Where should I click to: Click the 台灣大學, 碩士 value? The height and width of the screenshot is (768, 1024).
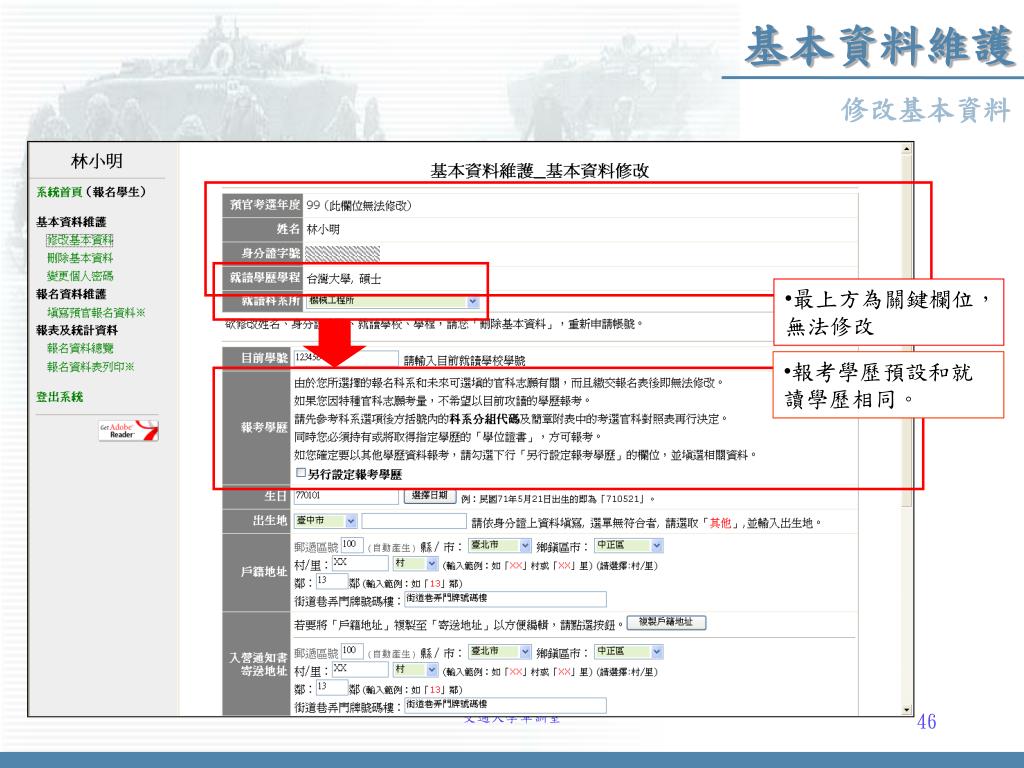click(344, 279)
